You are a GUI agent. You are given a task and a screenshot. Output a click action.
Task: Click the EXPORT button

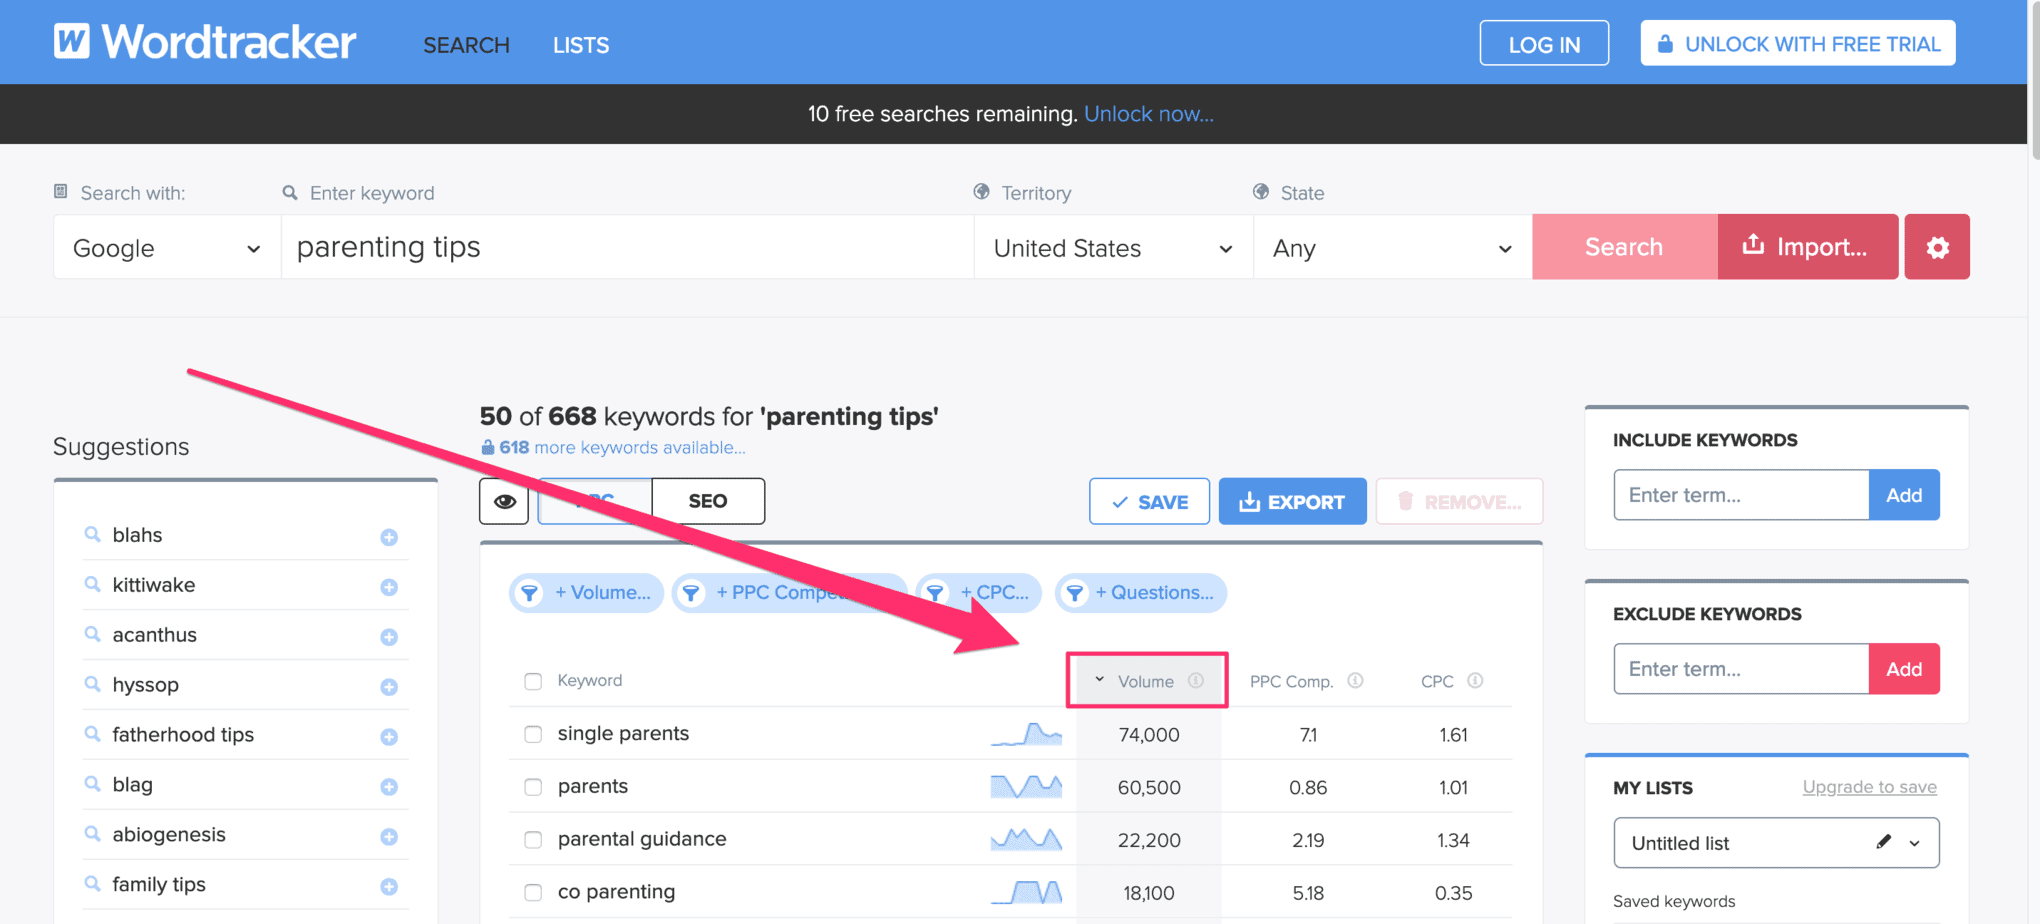coord(1292,501)
